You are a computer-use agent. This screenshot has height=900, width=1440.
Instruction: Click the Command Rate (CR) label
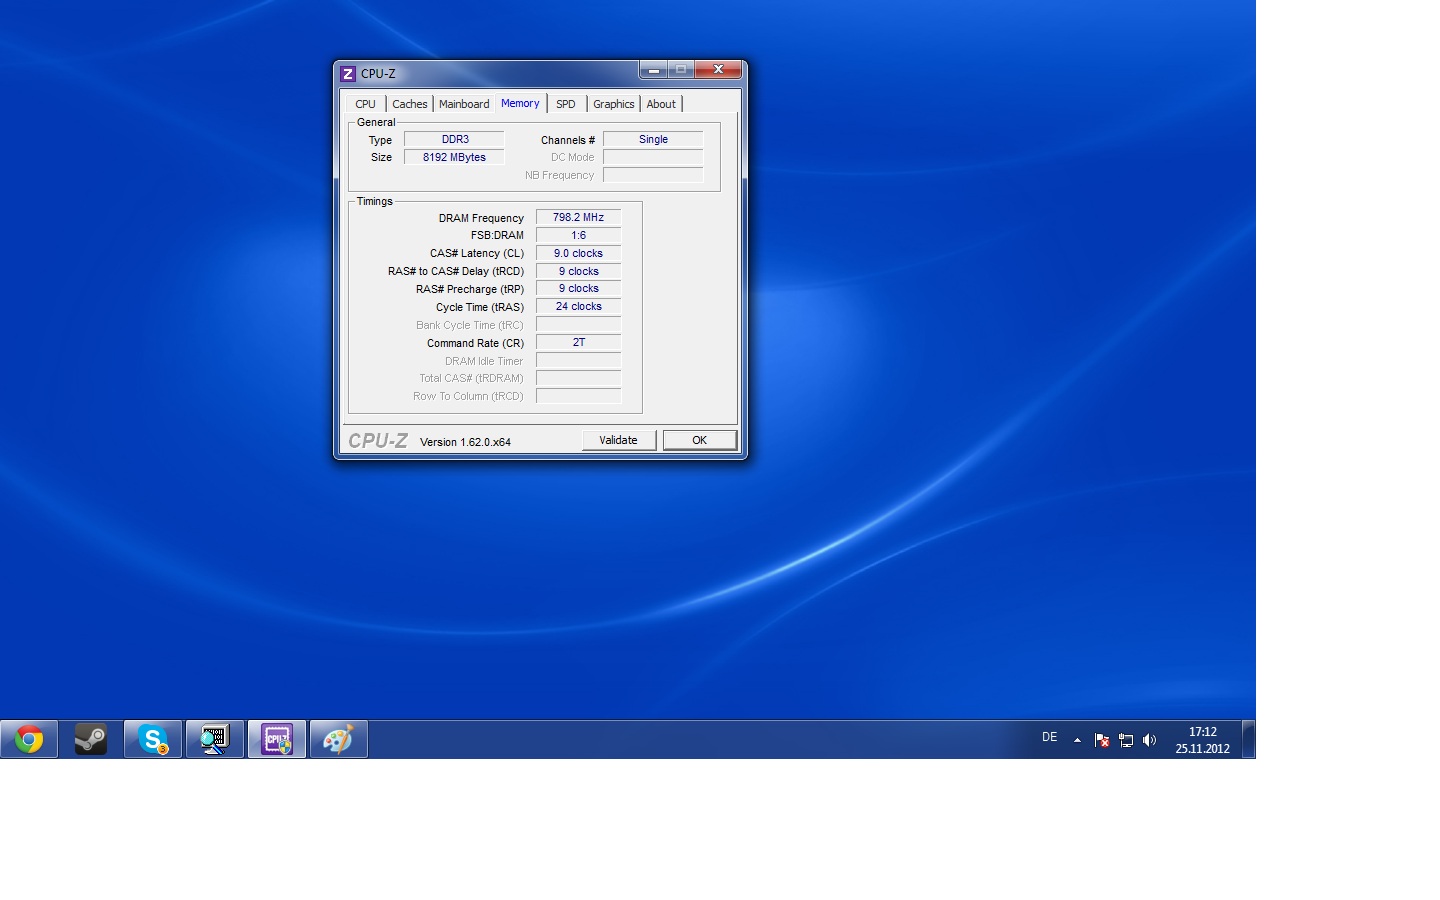click(475, 343)
